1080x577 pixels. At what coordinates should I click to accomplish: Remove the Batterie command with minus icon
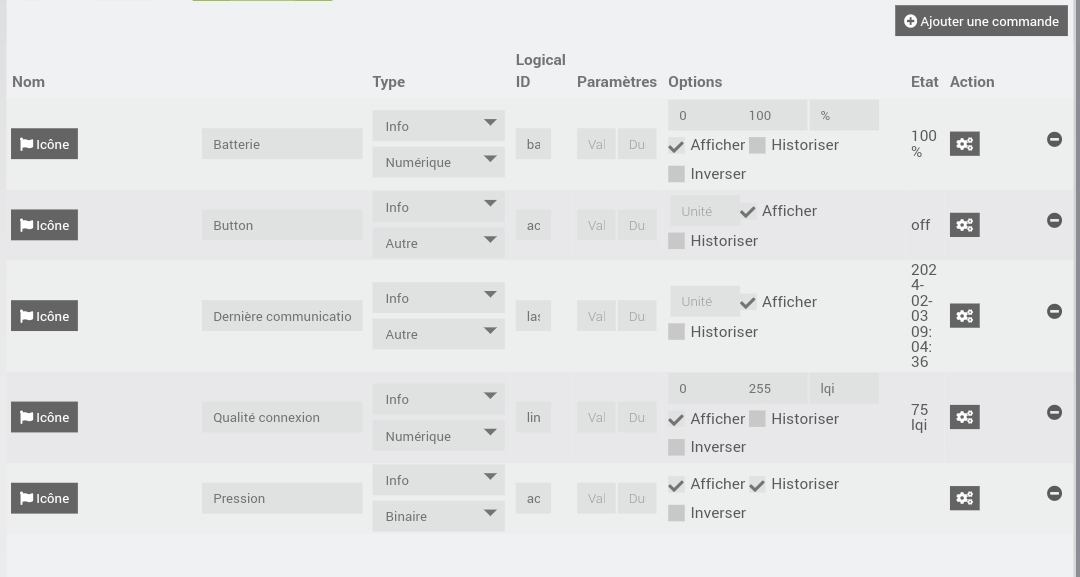coord(1054,139)
